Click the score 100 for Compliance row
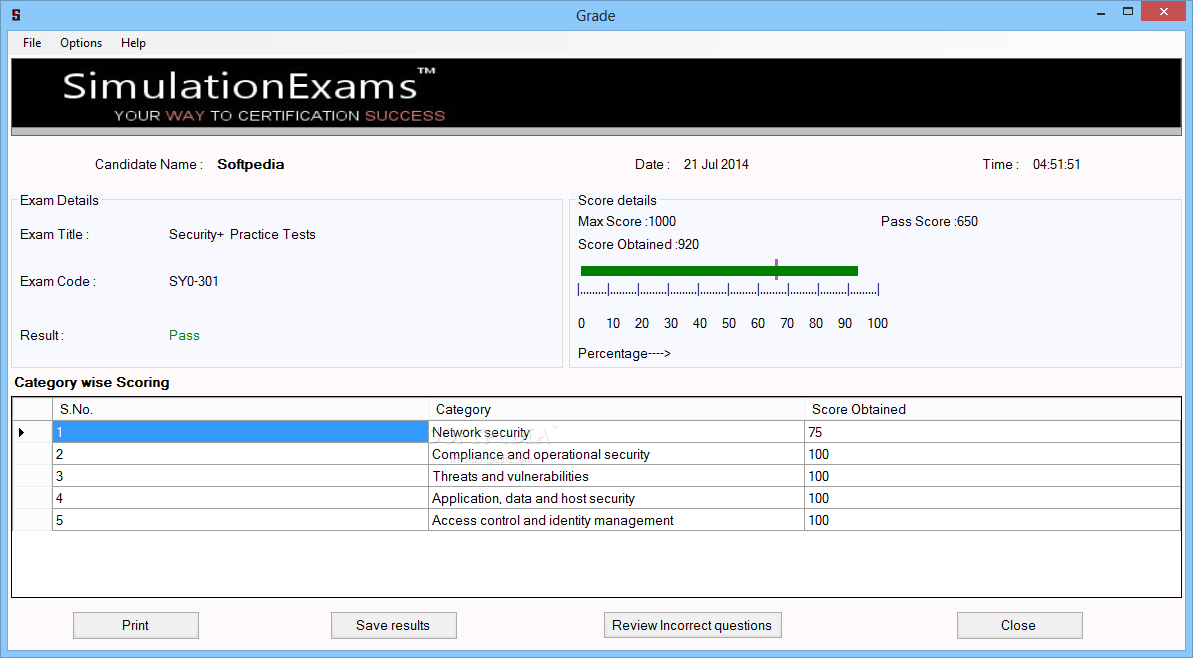This screenshot has height=658, width=1193. point(992,454)
